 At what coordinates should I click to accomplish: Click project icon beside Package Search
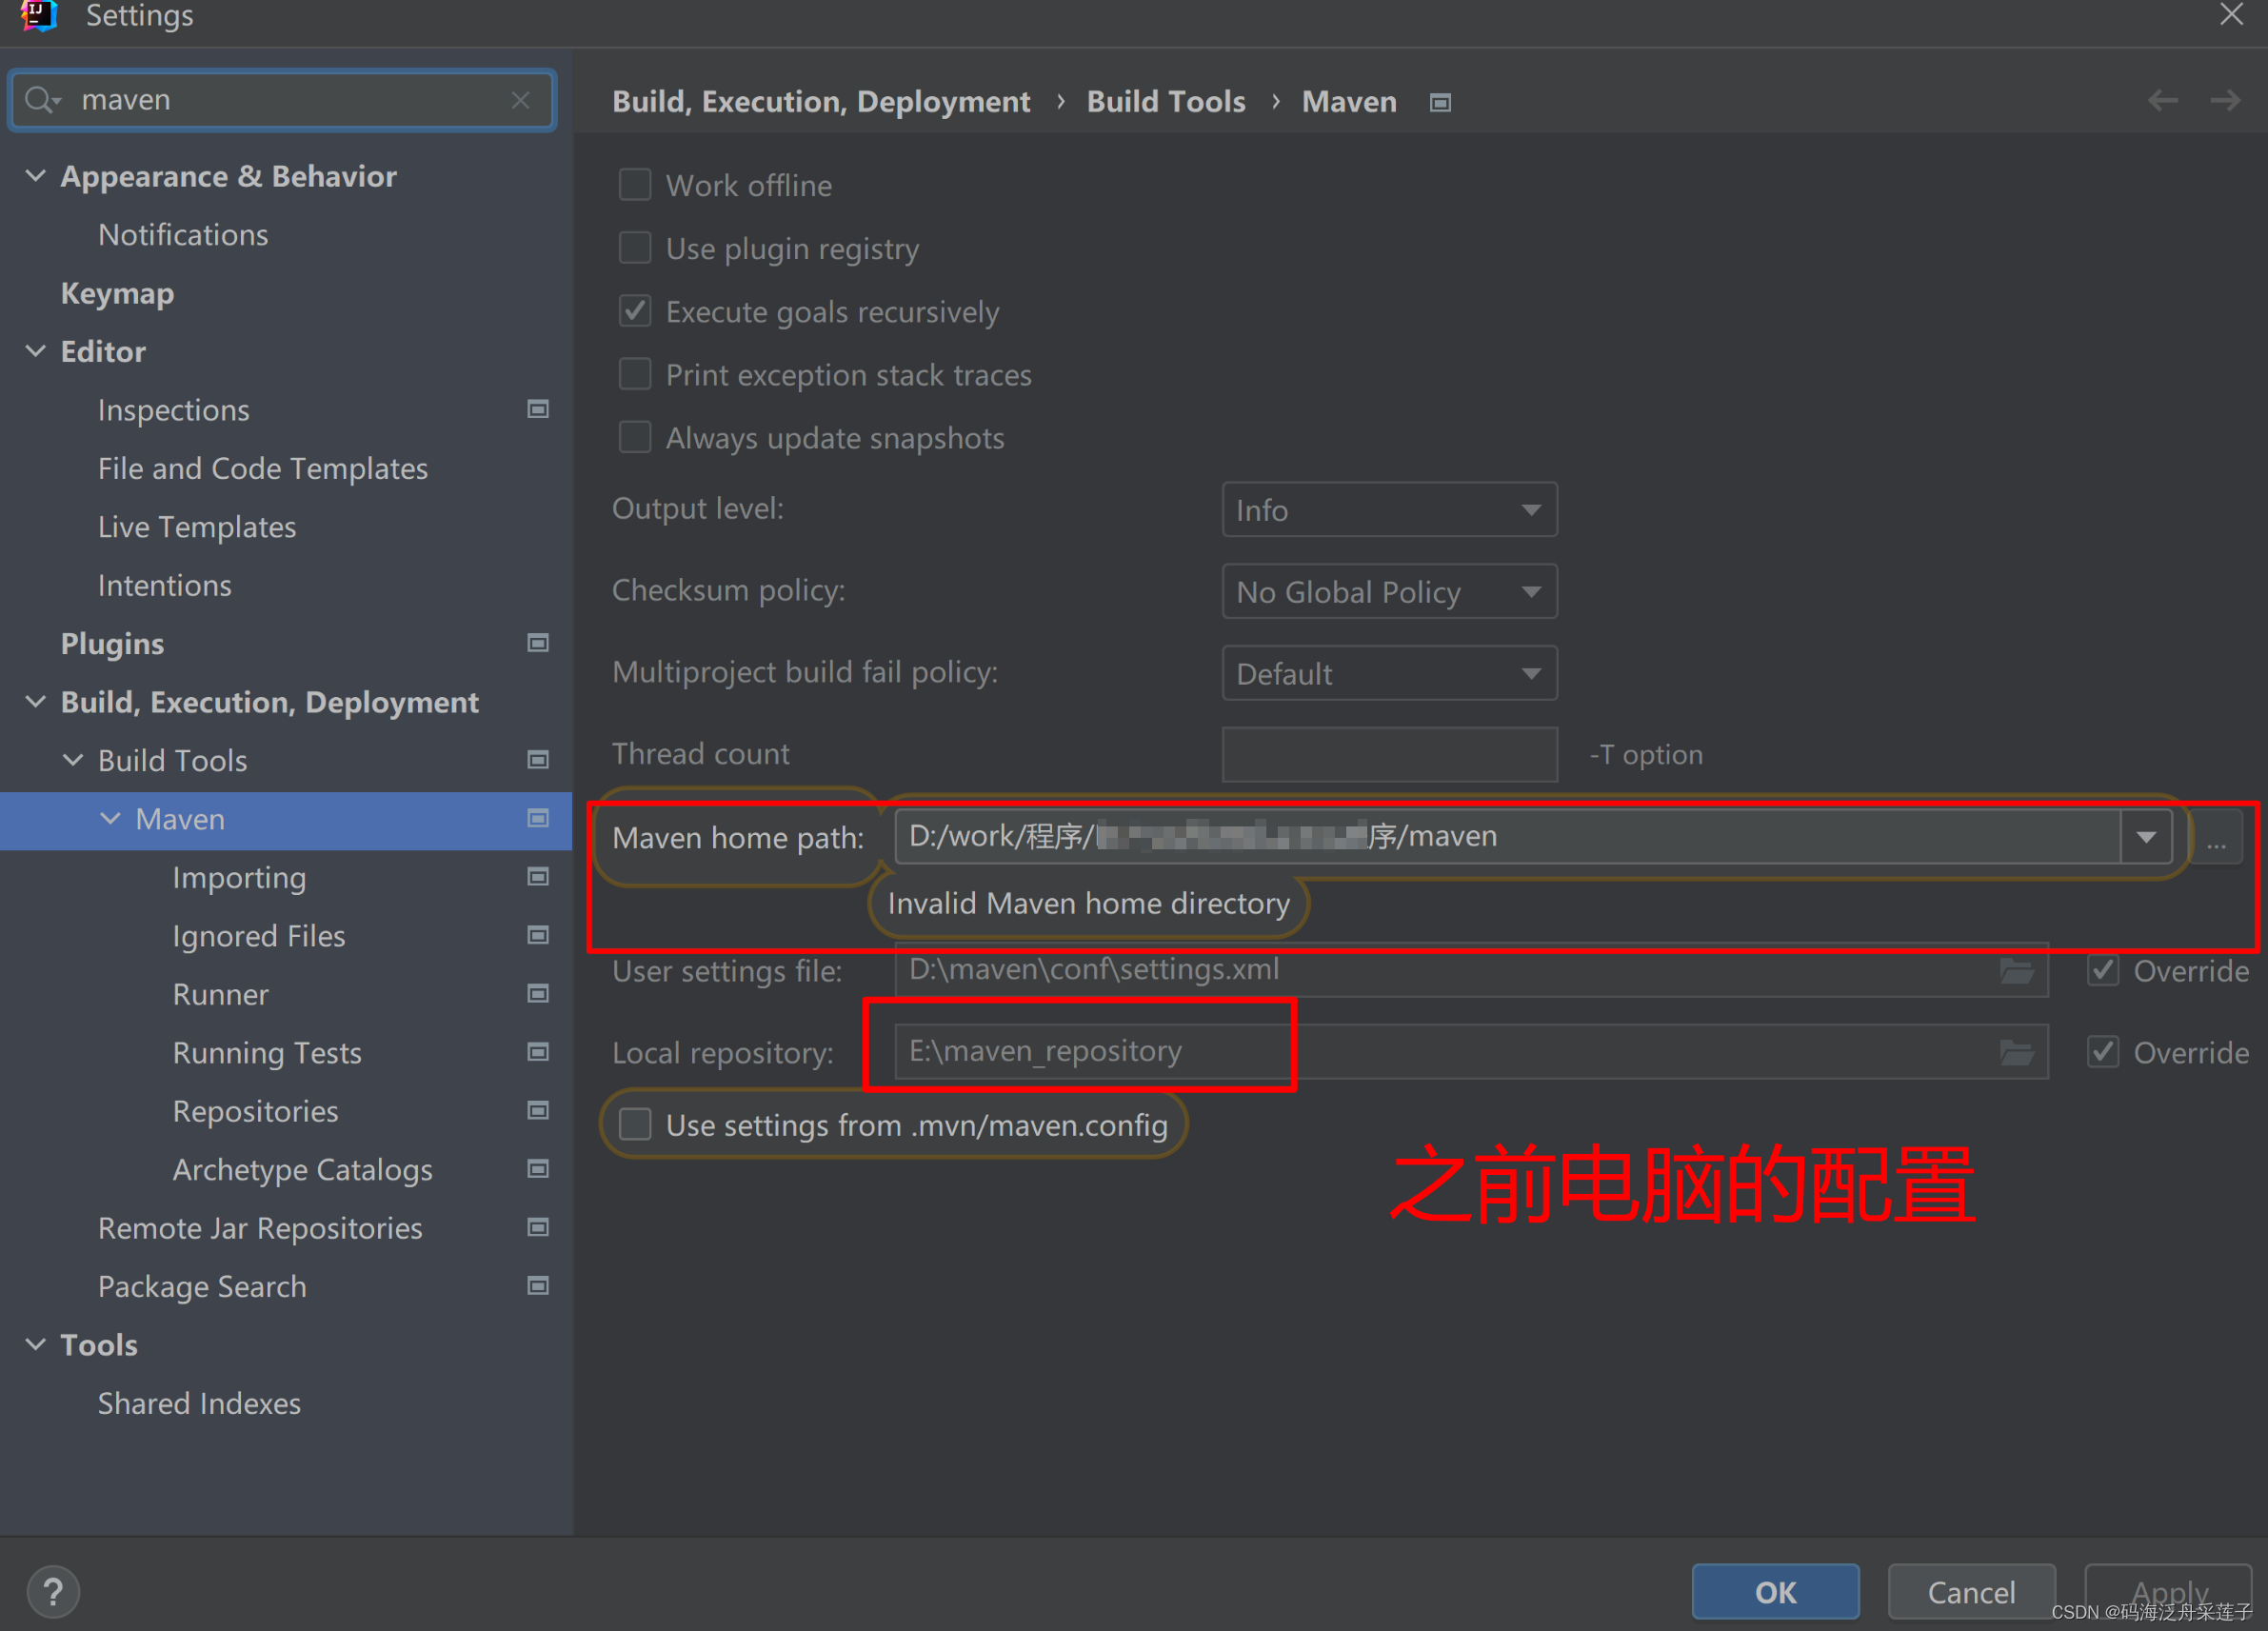click(538, 1286)
